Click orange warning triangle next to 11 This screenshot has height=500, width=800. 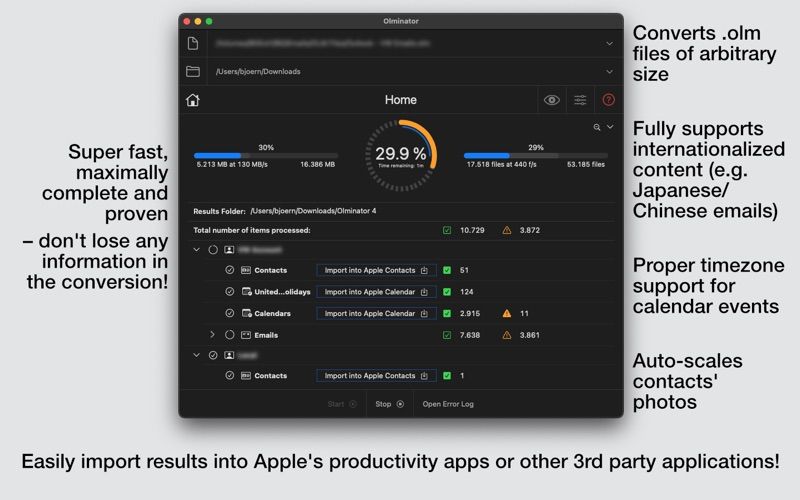tap(507, 313)
